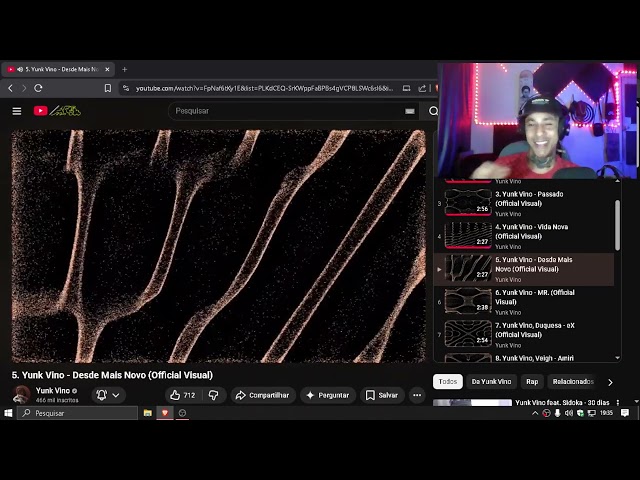Click the eX thumbnail 2:54
Image resolution: width=640 pixels, height=480 pixels.
(x=468, y=333)
